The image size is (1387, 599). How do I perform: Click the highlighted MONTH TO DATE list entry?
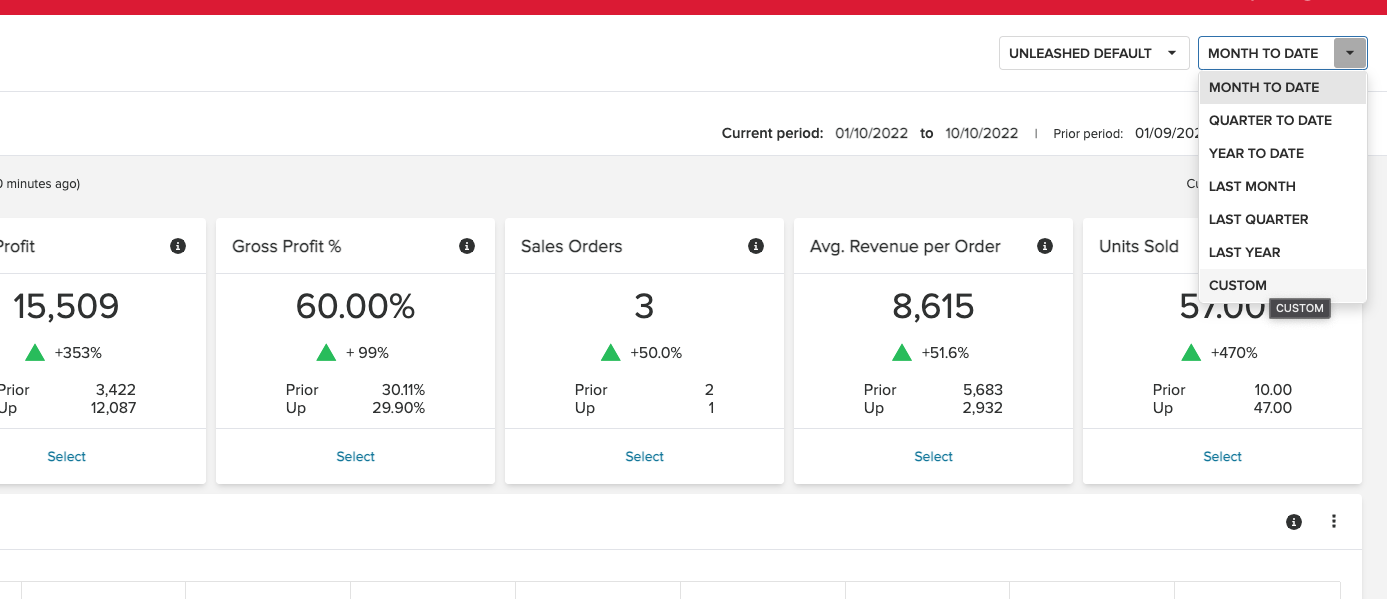(1263, 87)
